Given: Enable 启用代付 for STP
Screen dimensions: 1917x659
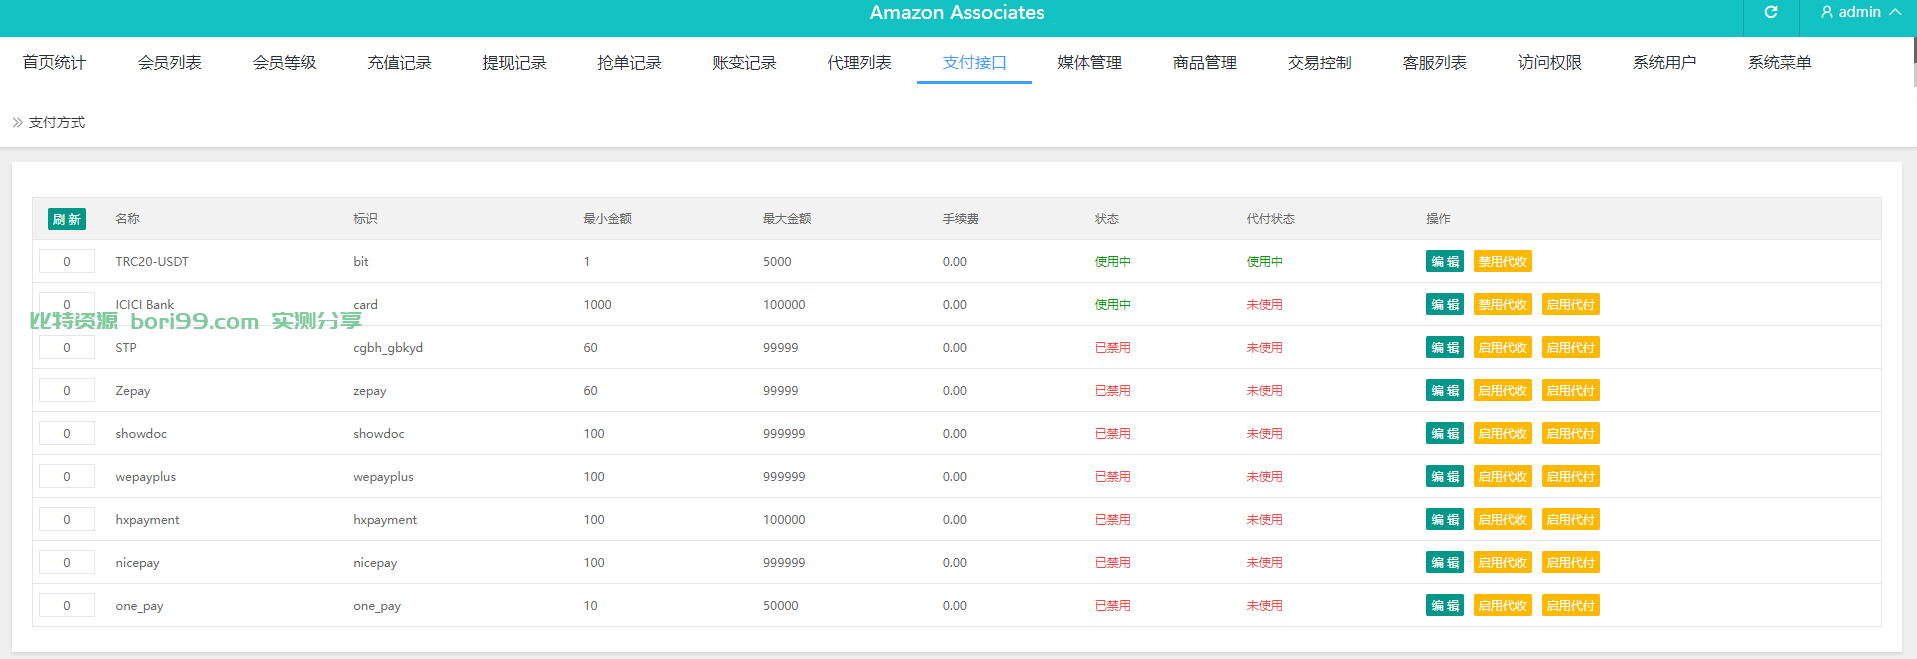Looking at the screenshot, I should click(1571, 347).
